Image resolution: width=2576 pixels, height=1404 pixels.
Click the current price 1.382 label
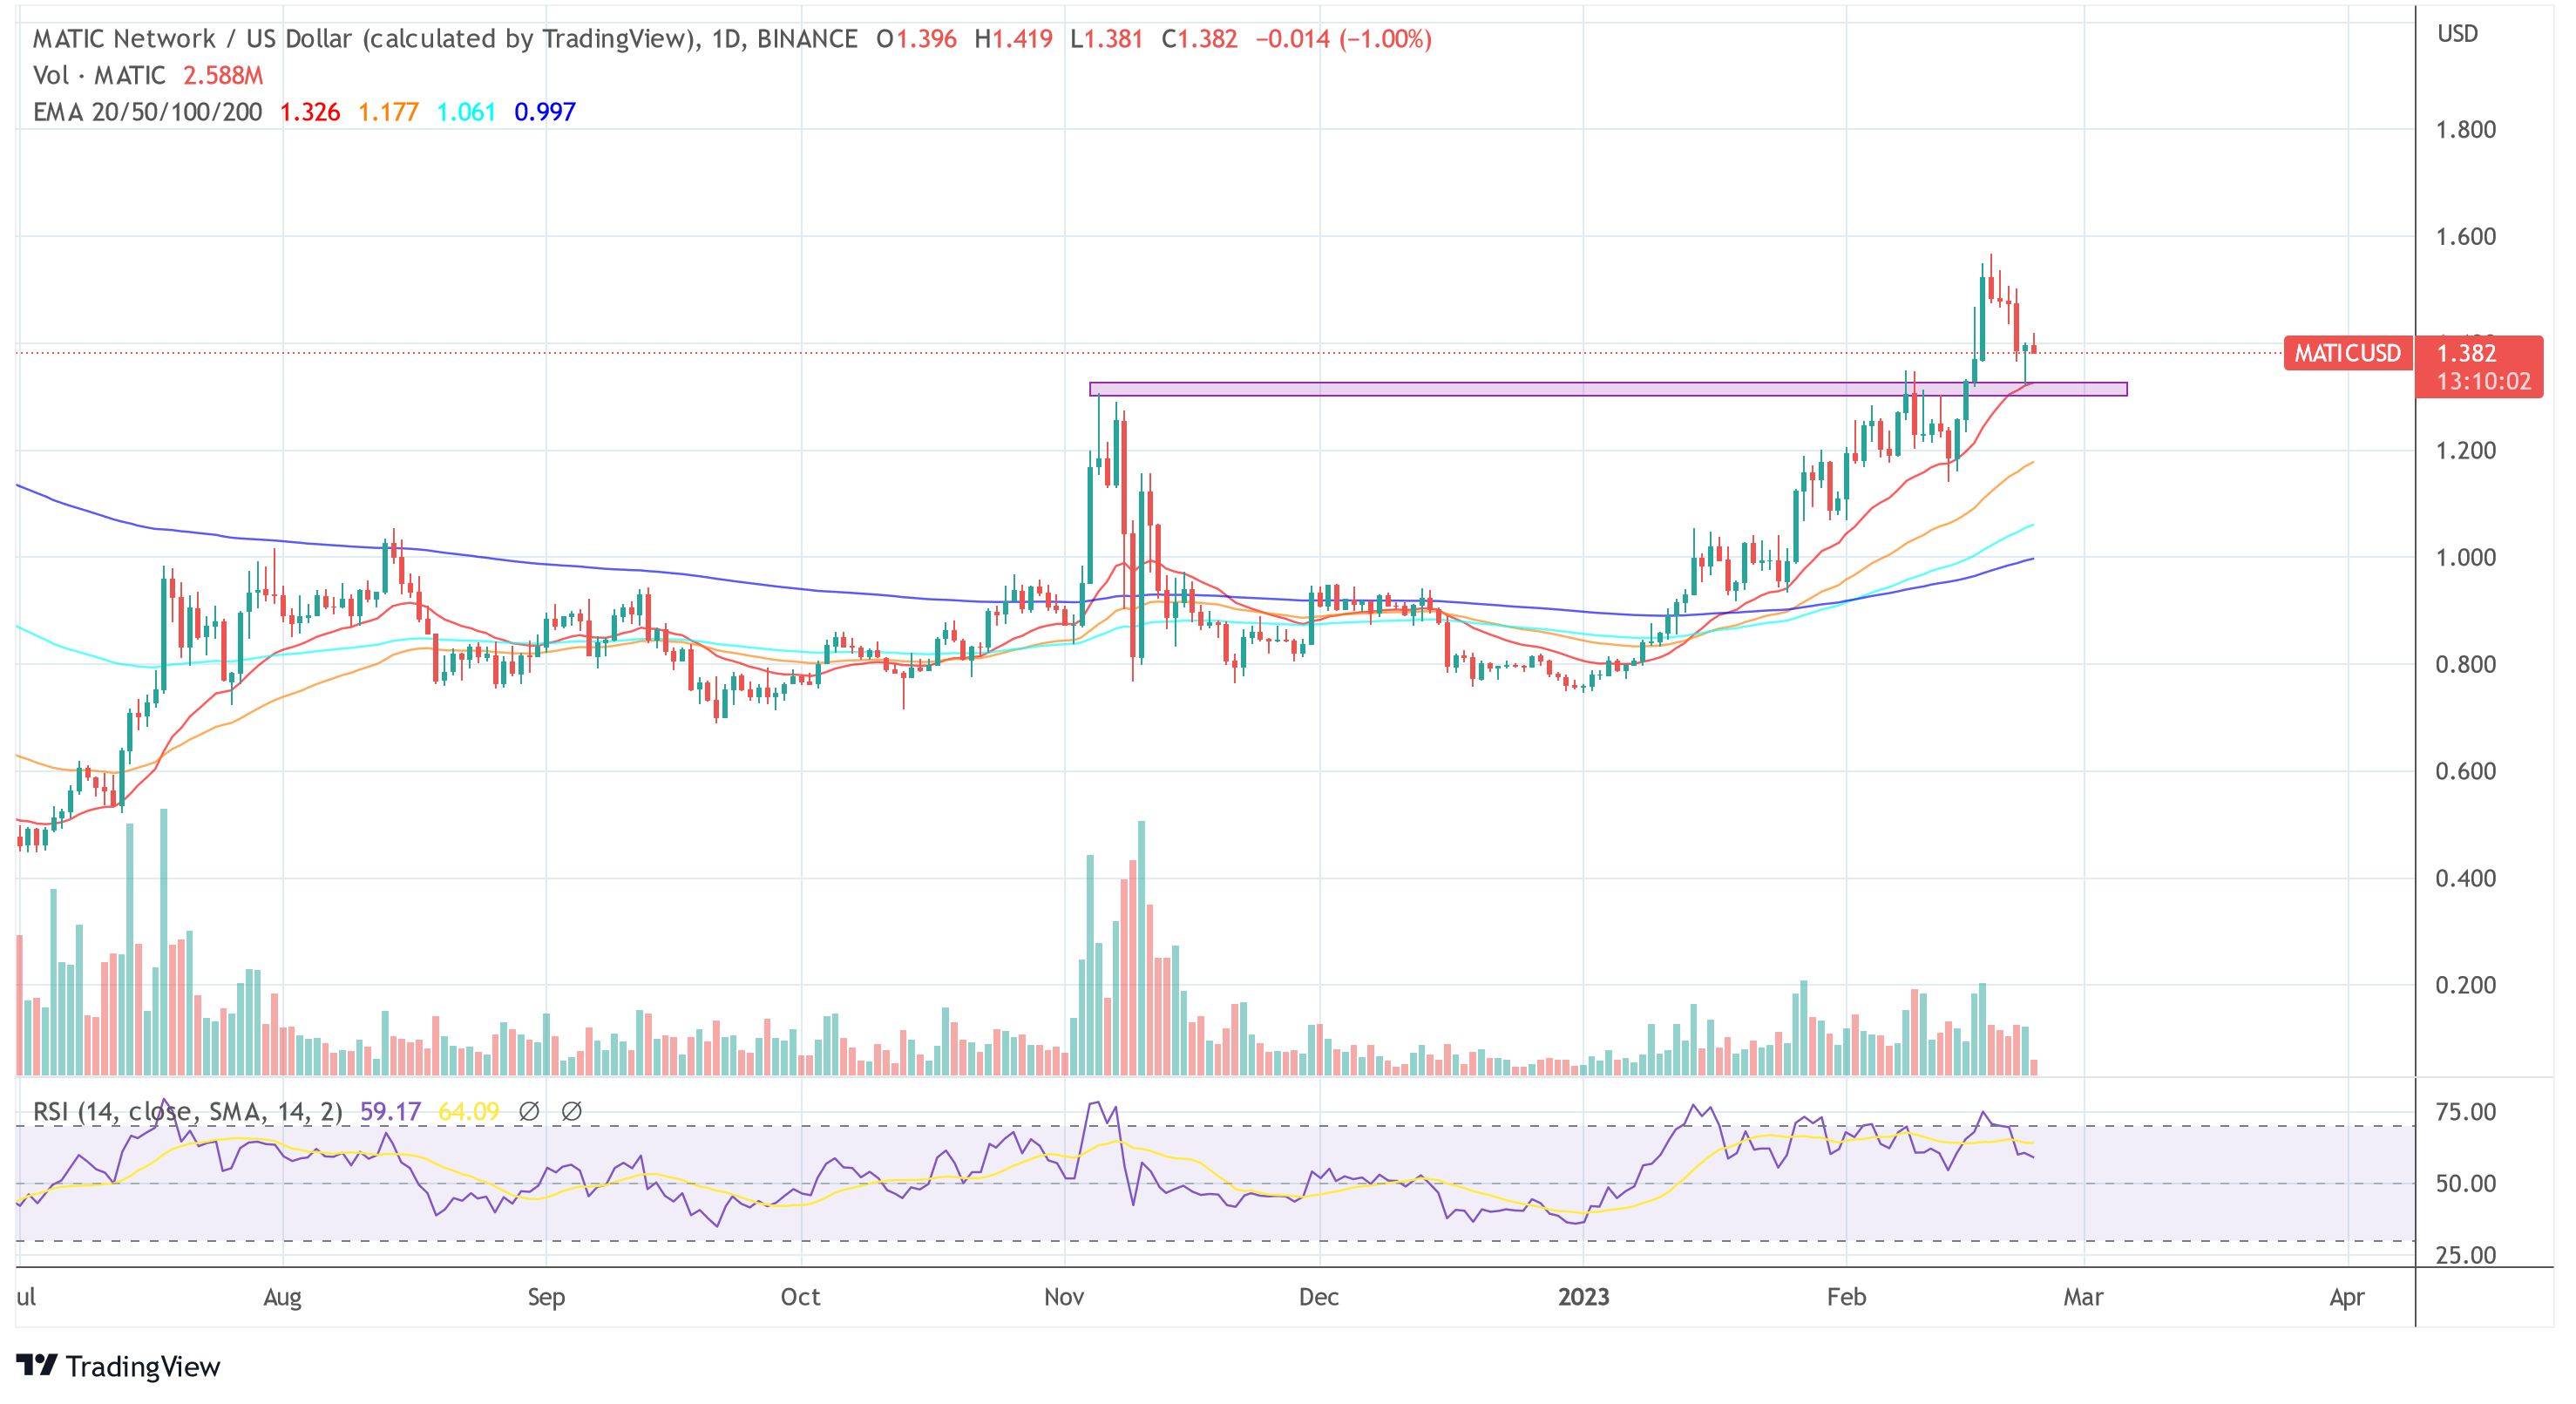tap(2466, 353)
